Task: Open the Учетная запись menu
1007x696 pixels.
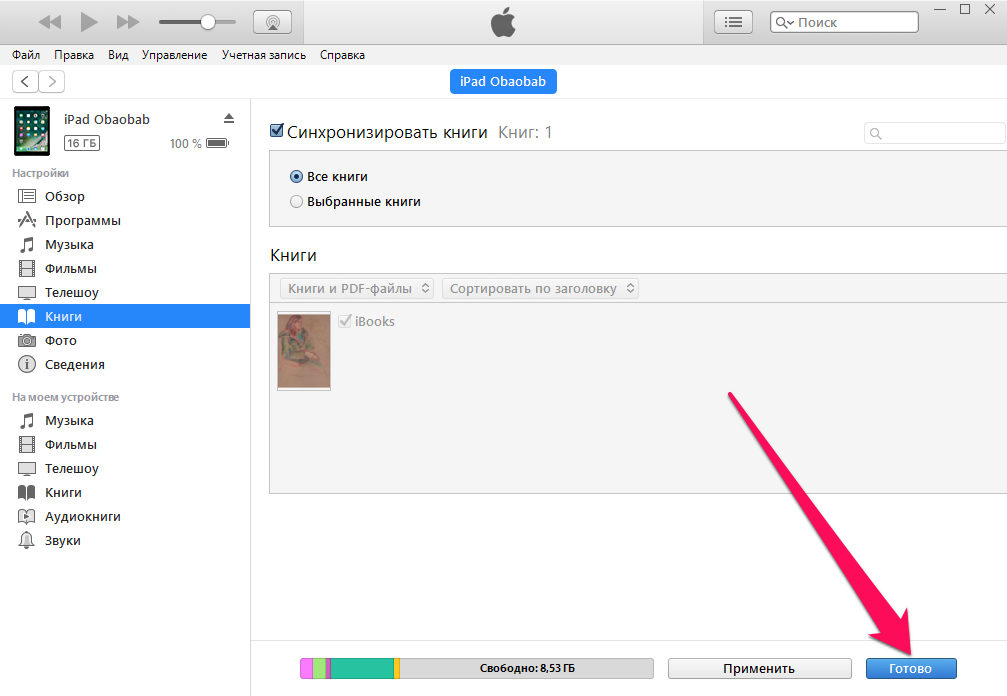Action: click(264, 55)
